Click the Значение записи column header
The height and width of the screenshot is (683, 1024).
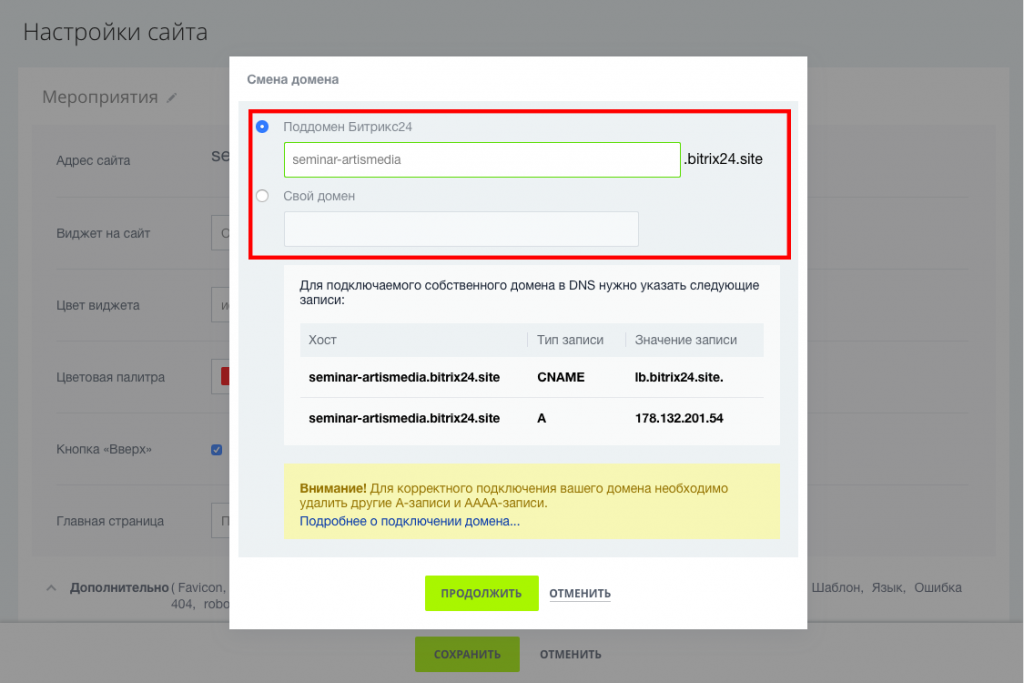(686, 340)
